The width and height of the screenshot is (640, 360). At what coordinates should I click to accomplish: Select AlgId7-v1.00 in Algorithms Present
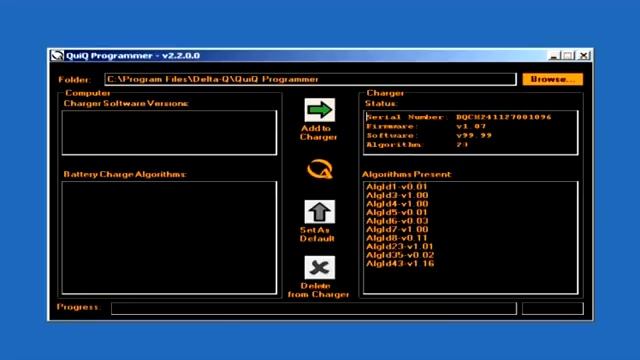[x=397, y=229]
